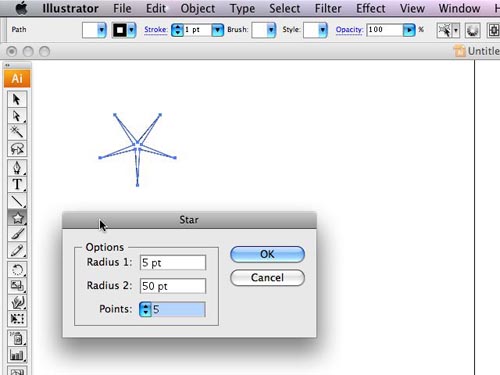Activate the Rotate tool
Viewport: 500px width, 375px height.
[17, 269]
